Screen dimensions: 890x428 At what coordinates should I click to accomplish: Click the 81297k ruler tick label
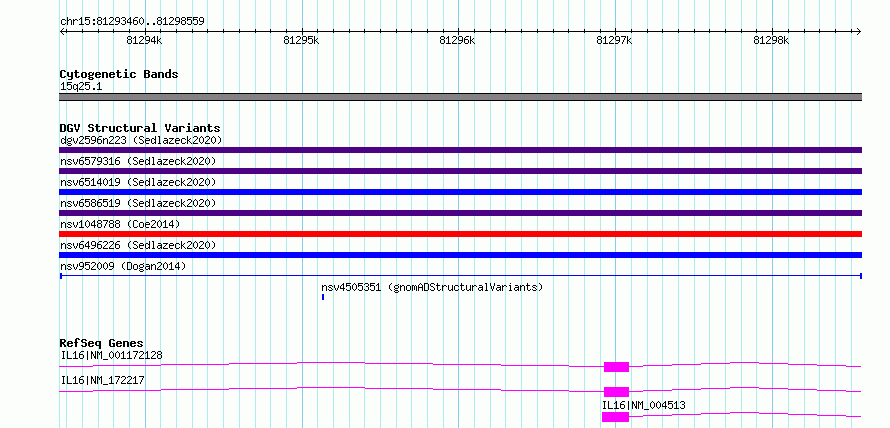click(616, 40)
